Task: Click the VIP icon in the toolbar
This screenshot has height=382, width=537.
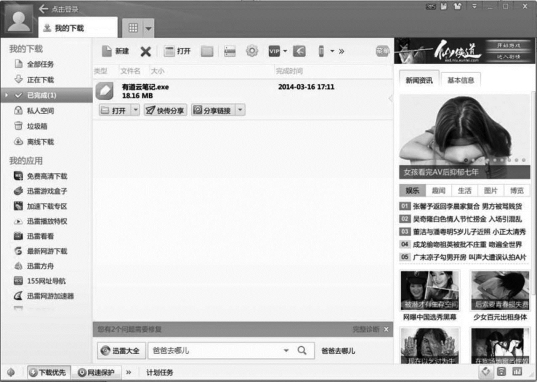Action: (x=274, y=51)
